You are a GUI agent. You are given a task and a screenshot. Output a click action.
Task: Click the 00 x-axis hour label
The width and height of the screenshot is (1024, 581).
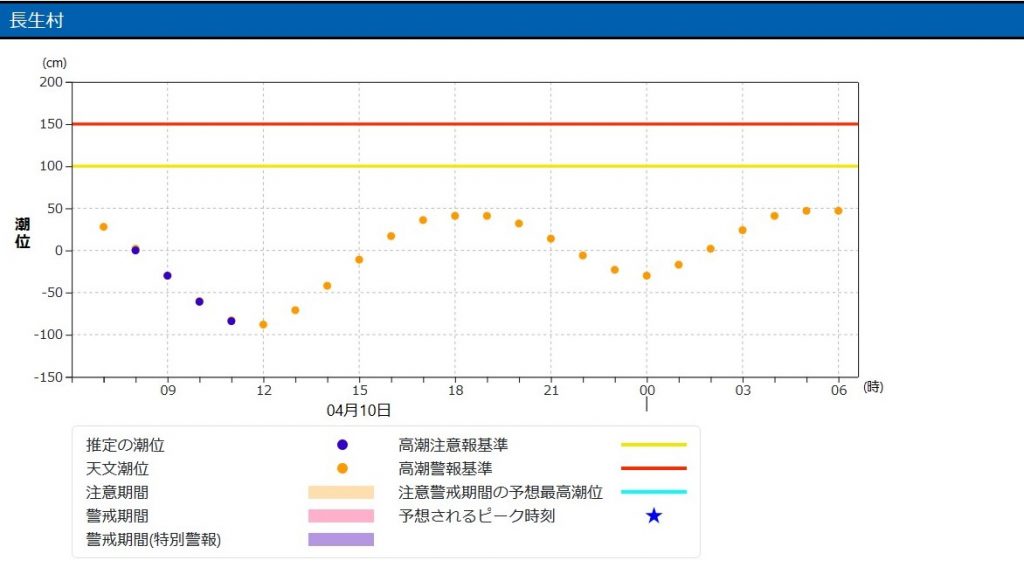tap(647, 390)
